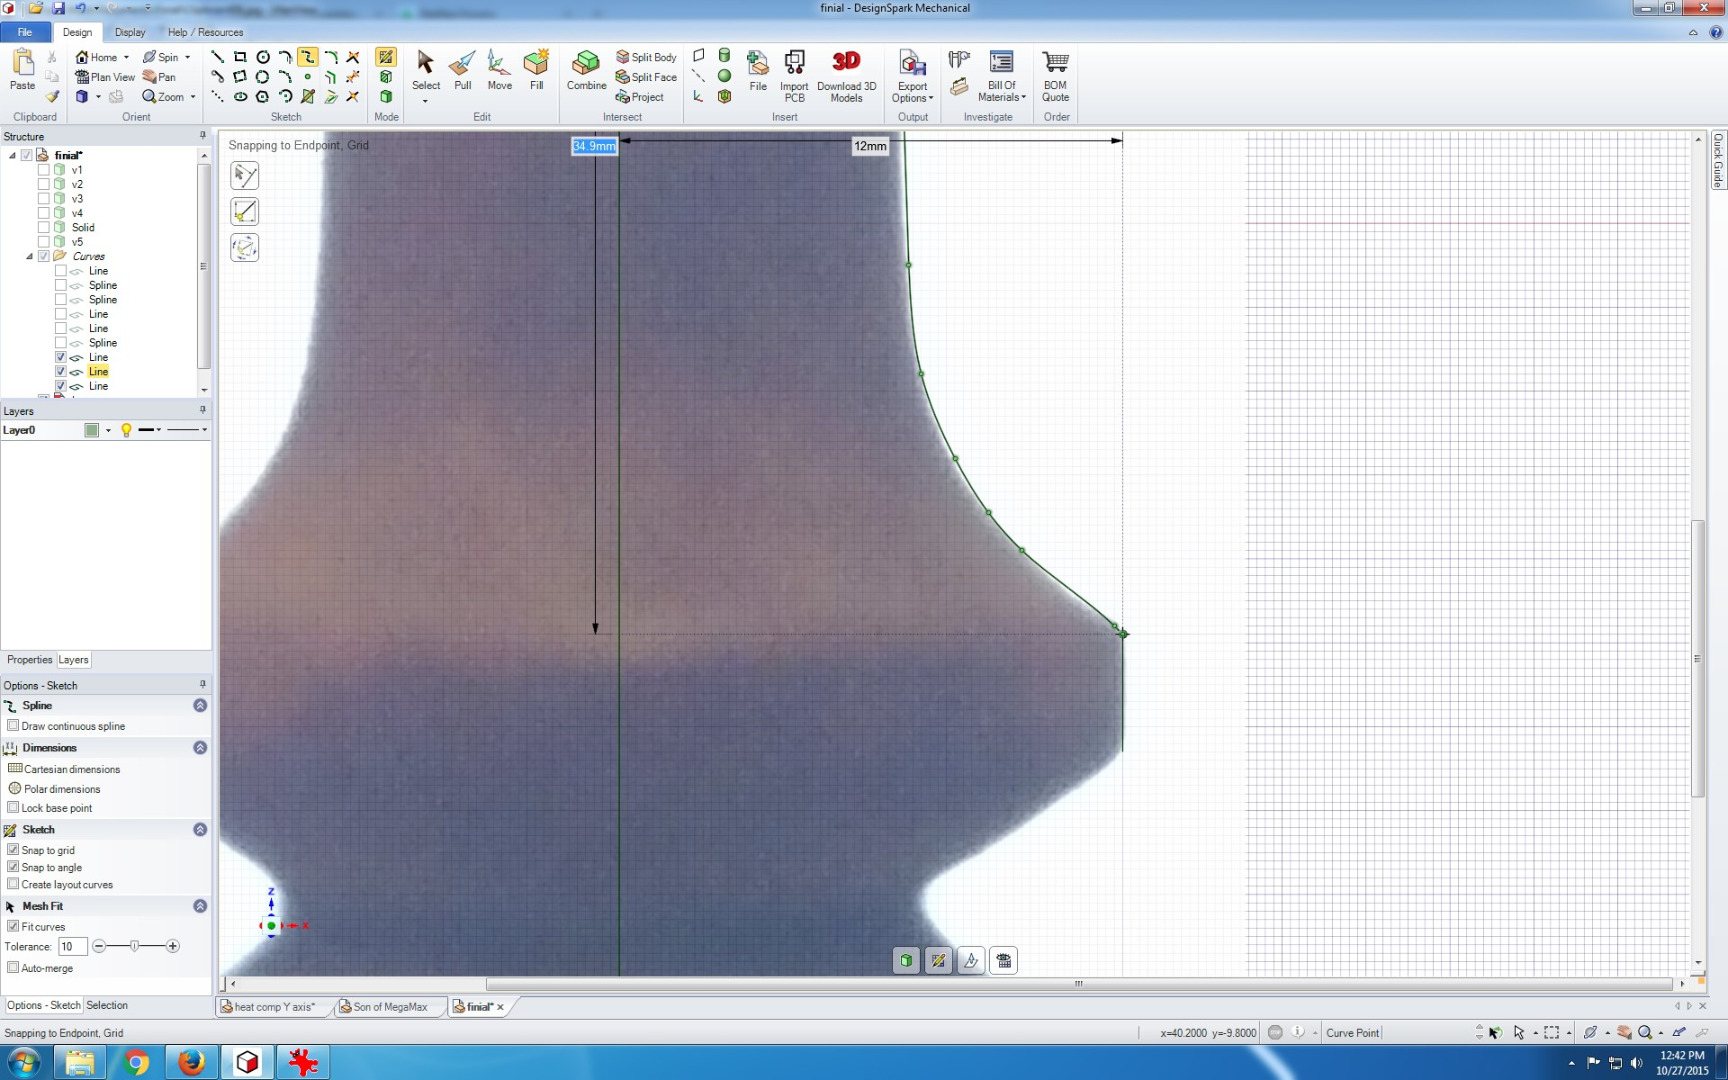Viewport: 1728px width, 1080px height.
Task: Click the Measure caliper icon
Action: coord(959,60)
